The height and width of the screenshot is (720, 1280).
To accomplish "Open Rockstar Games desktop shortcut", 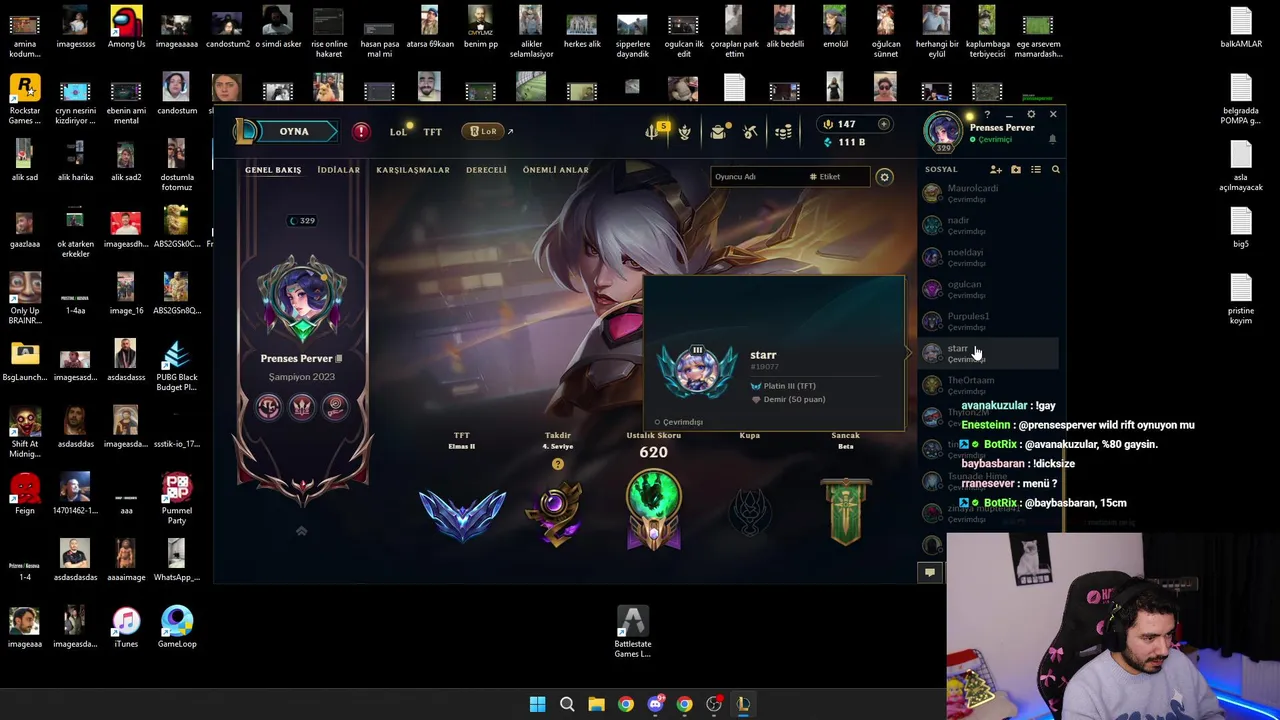I will tap(25, 99).
